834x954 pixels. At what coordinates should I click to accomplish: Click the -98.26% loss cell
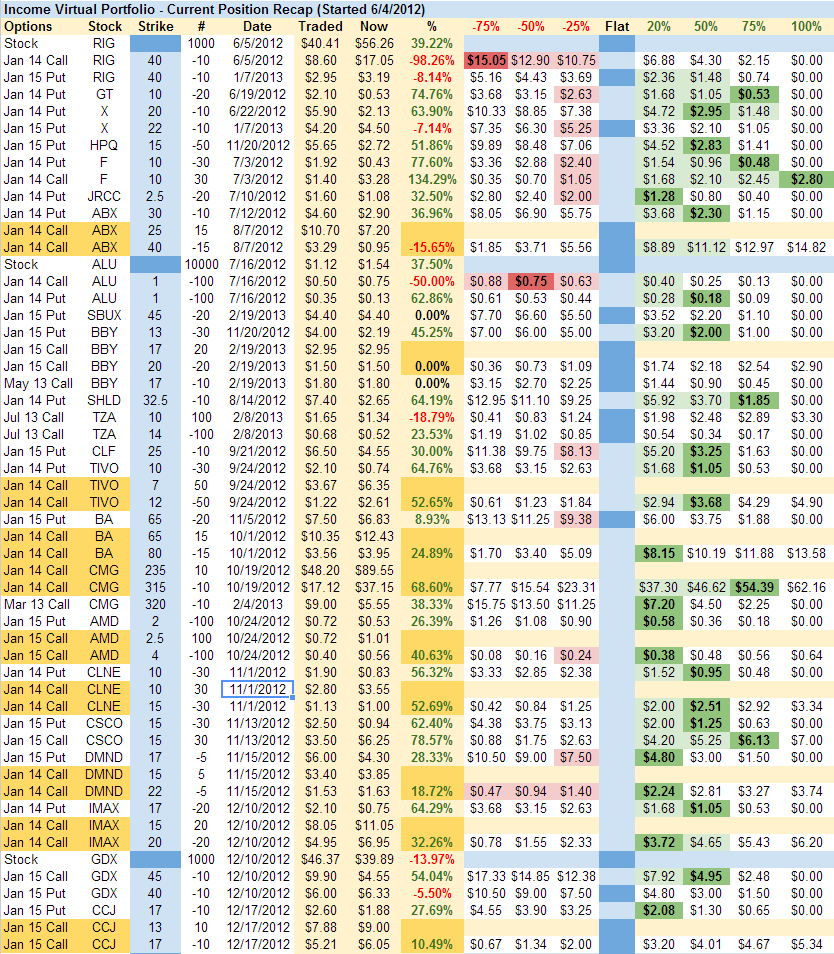tap(431, 61)
